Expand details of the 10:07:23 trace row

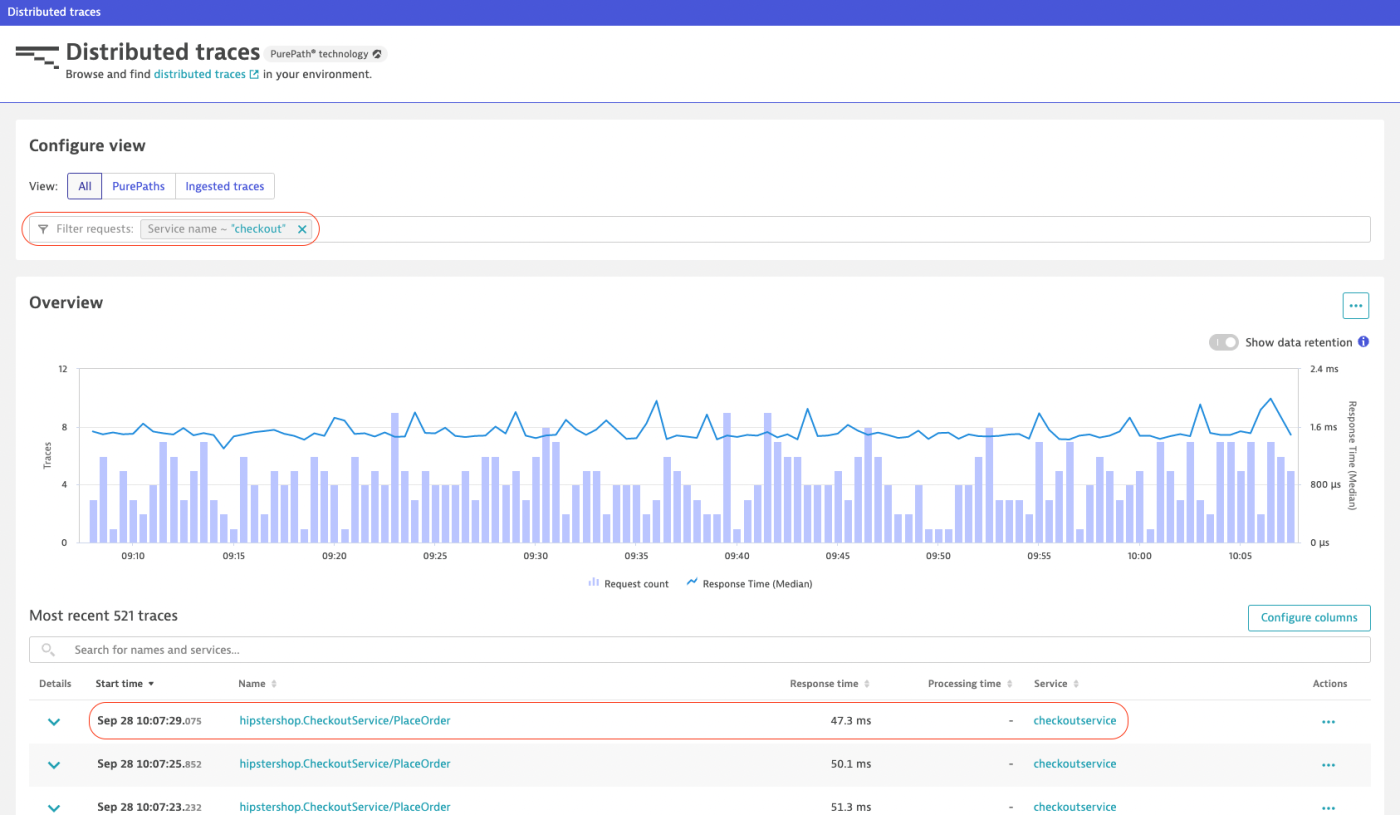(x=53, y=806)
